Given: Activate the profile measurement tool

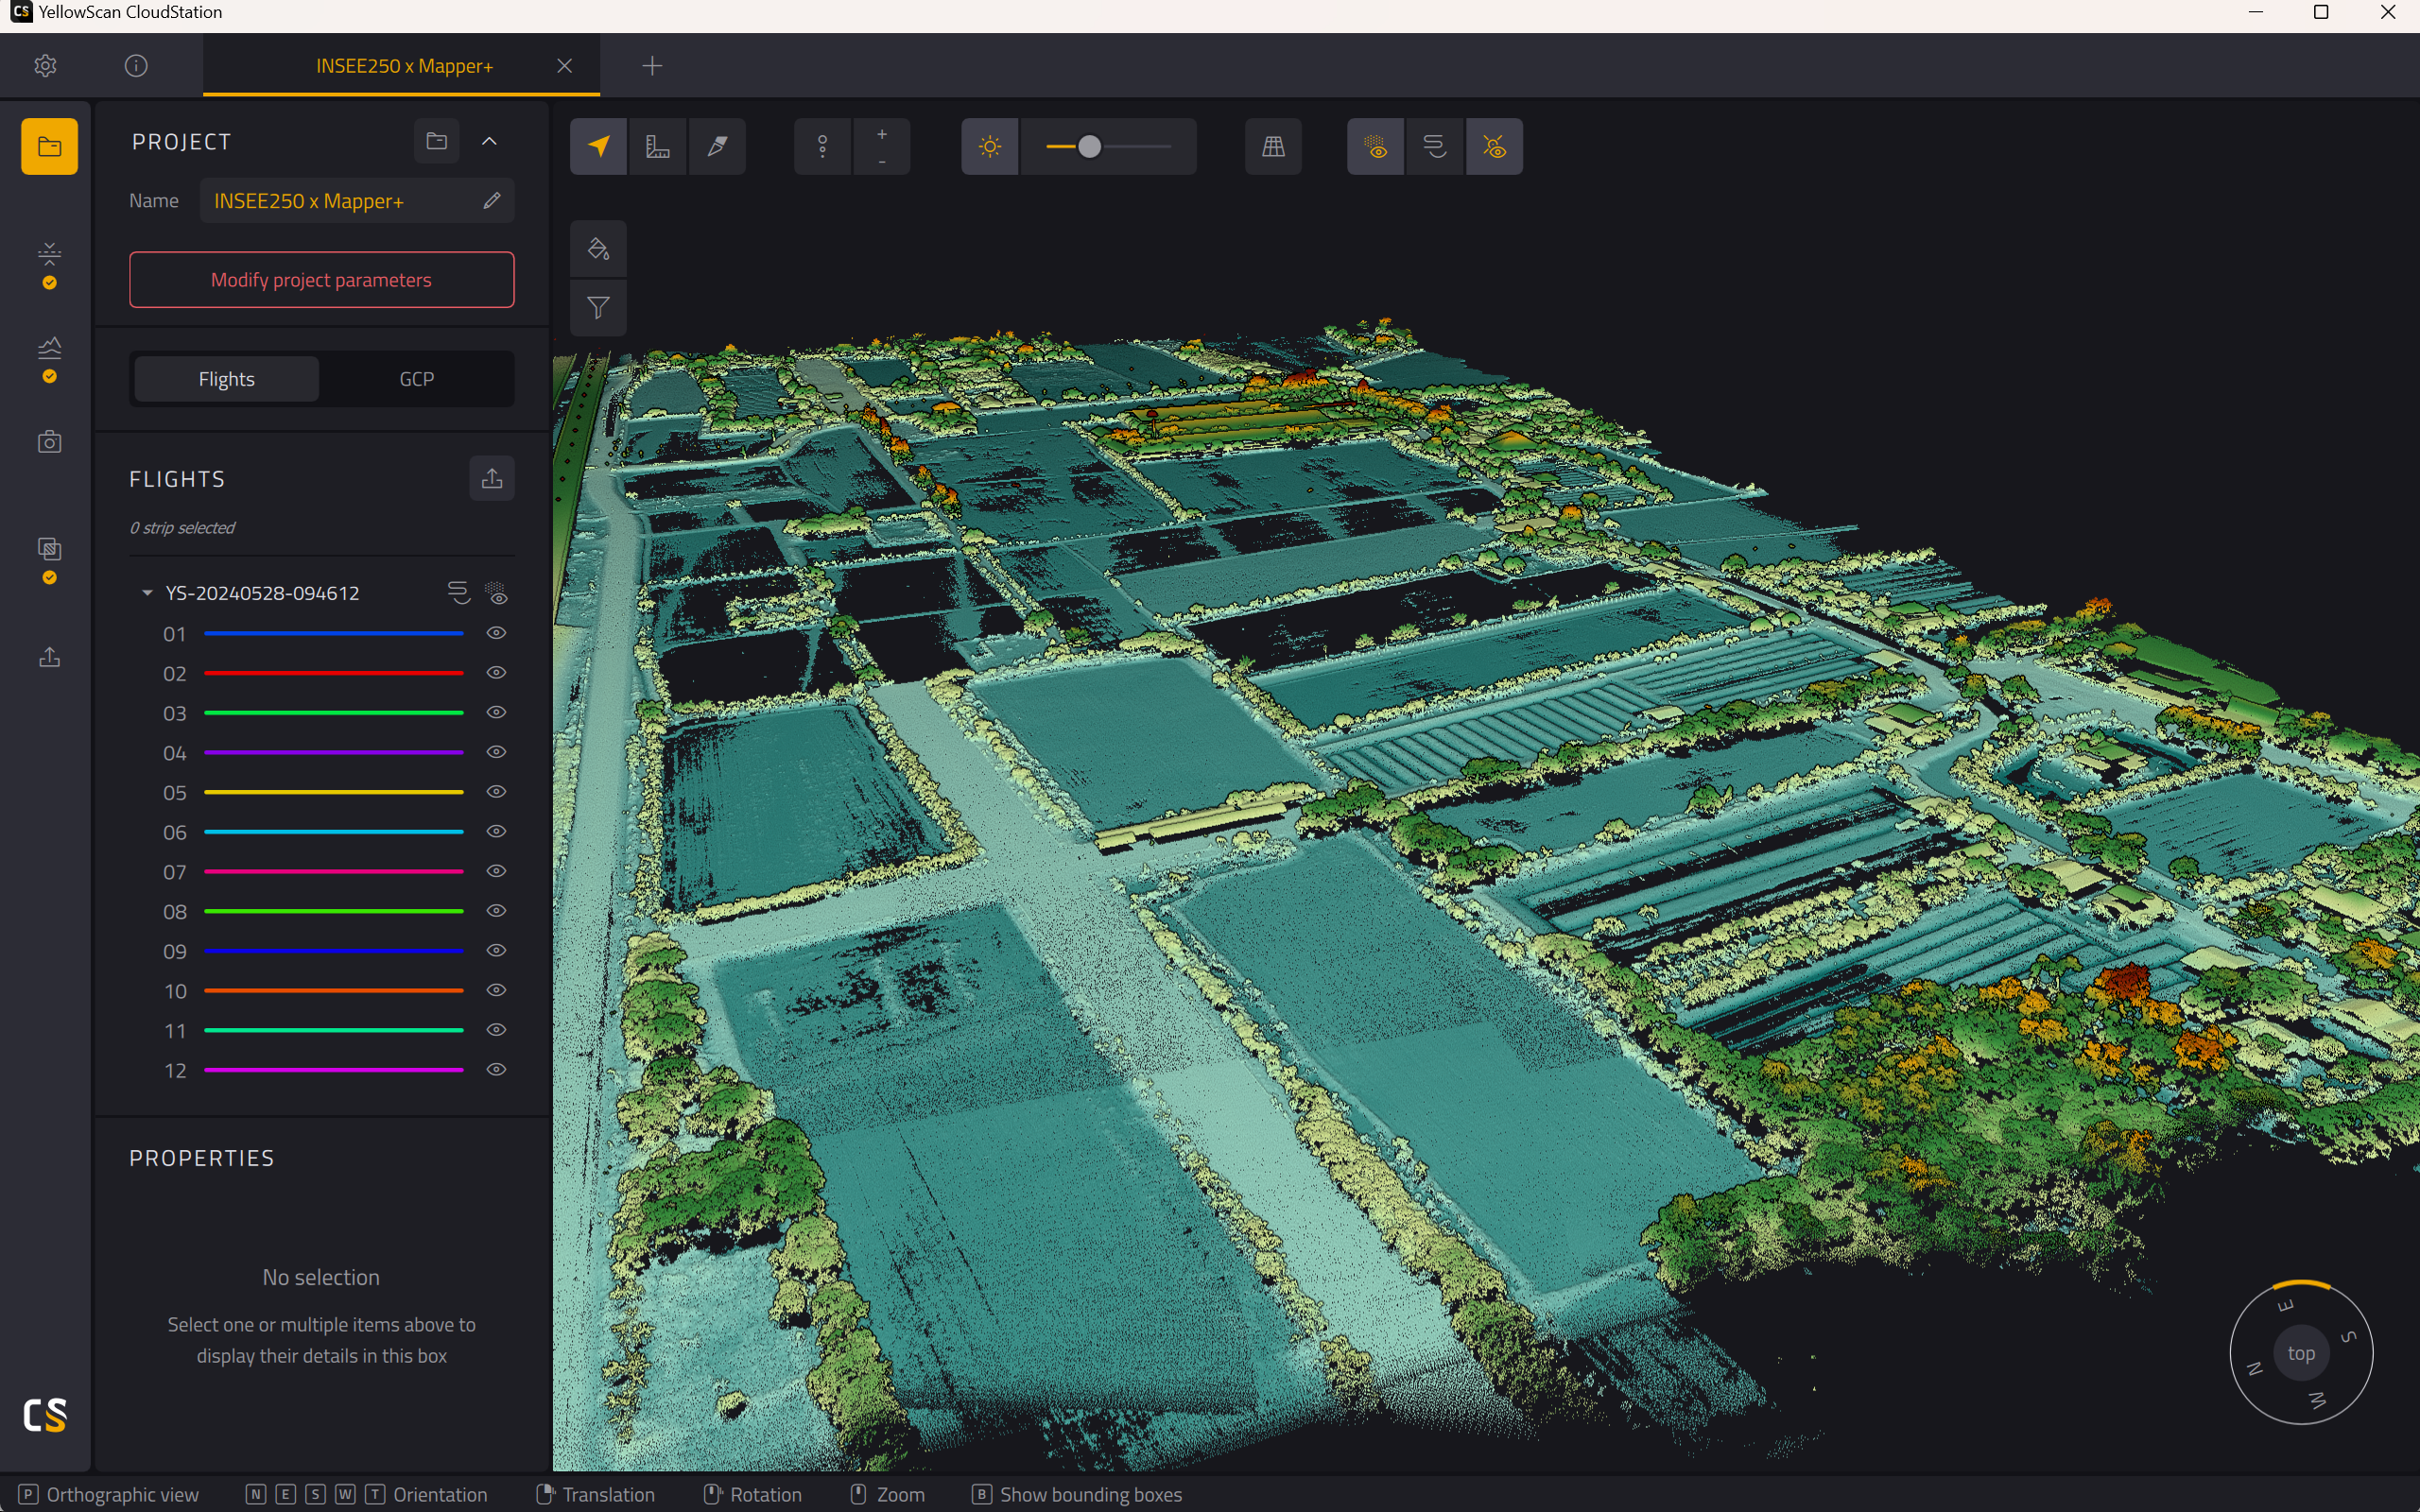Looking at the screenshot, I should [658, 147].
